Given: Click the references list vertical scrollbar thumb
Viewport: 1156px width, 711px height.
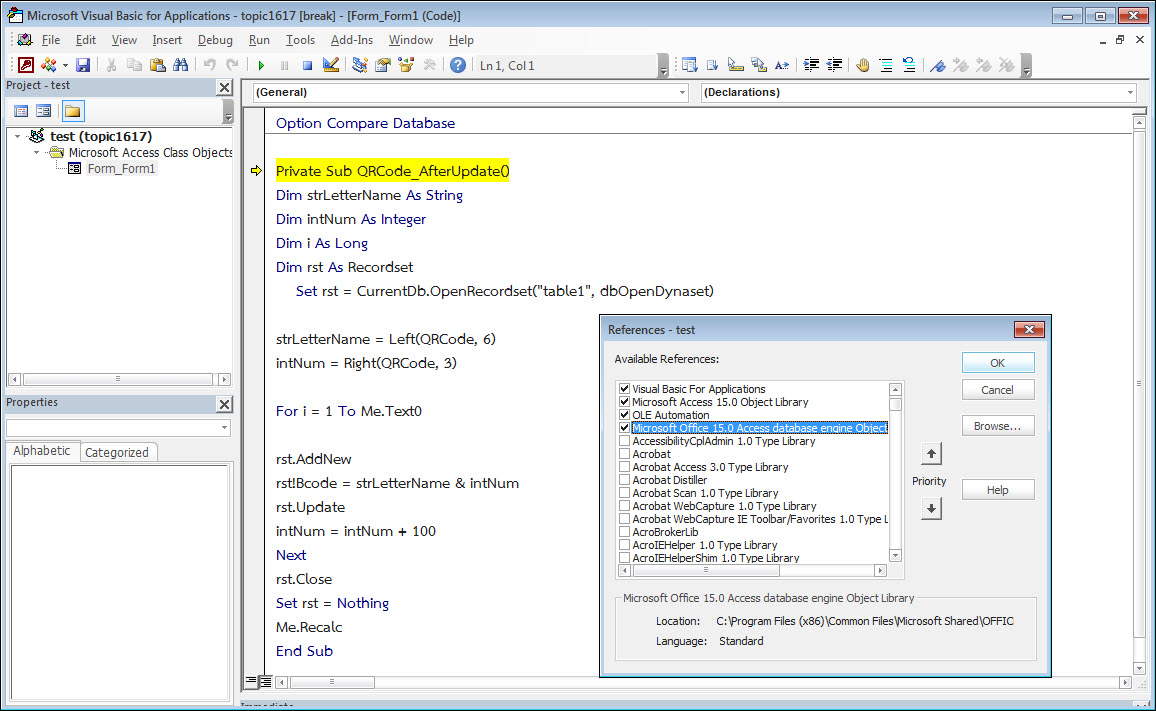Looking at the screenshot, I should coord(896,404).
